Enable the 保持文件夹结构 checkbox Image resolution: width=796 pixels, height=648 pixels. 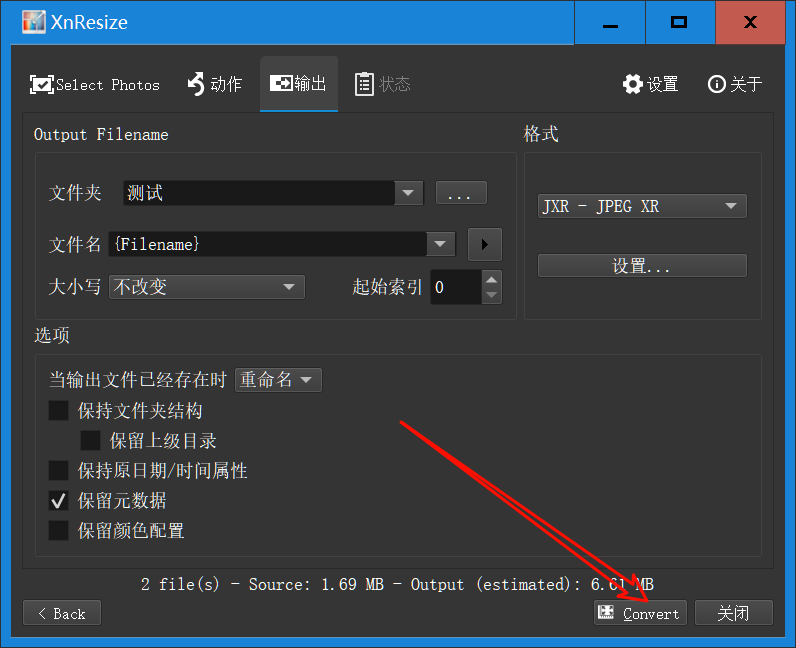(x=58, y=410)
